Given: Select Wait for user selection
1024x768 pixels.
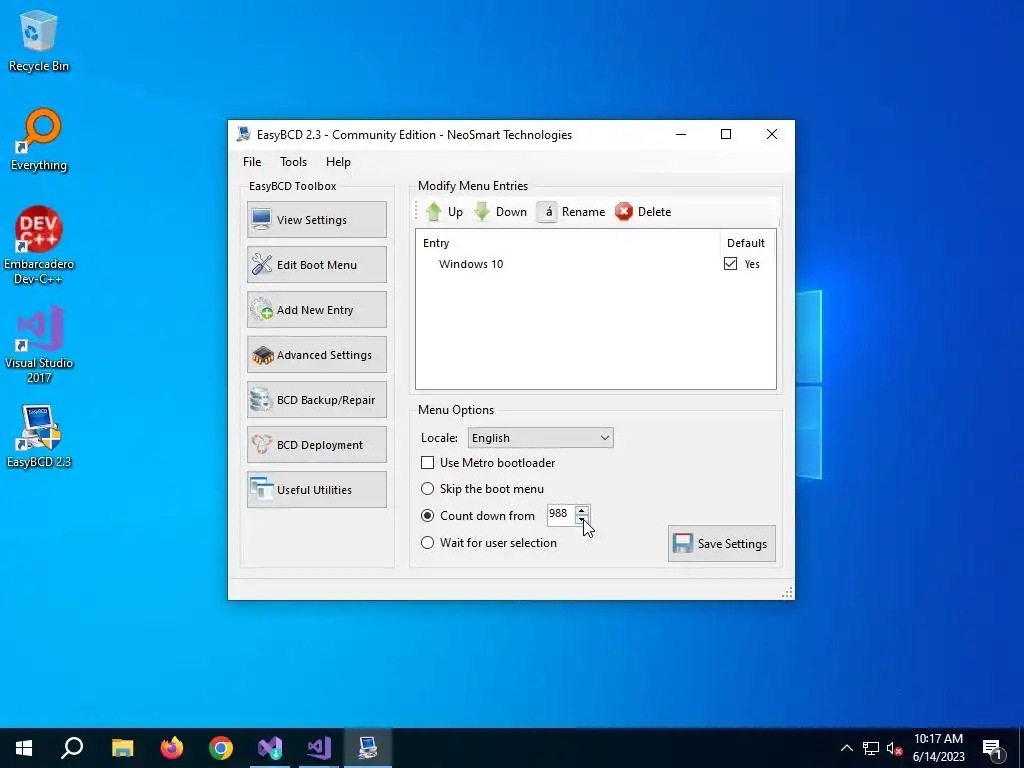Looking at the screenshot, I should 427,543.
